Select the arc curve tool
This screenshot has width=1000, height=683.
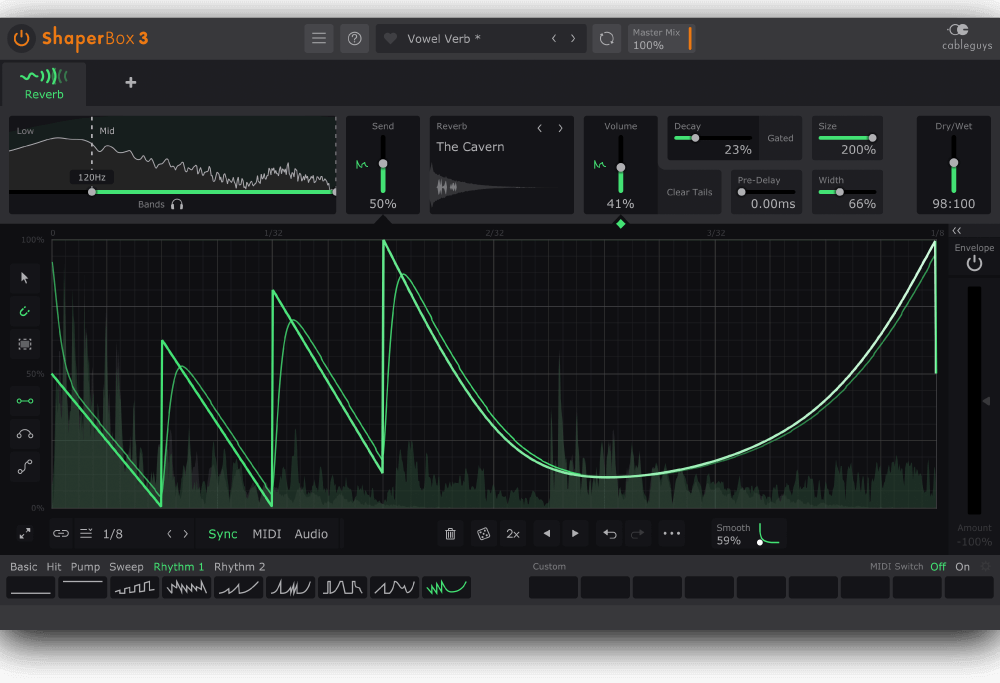point(25,434)
